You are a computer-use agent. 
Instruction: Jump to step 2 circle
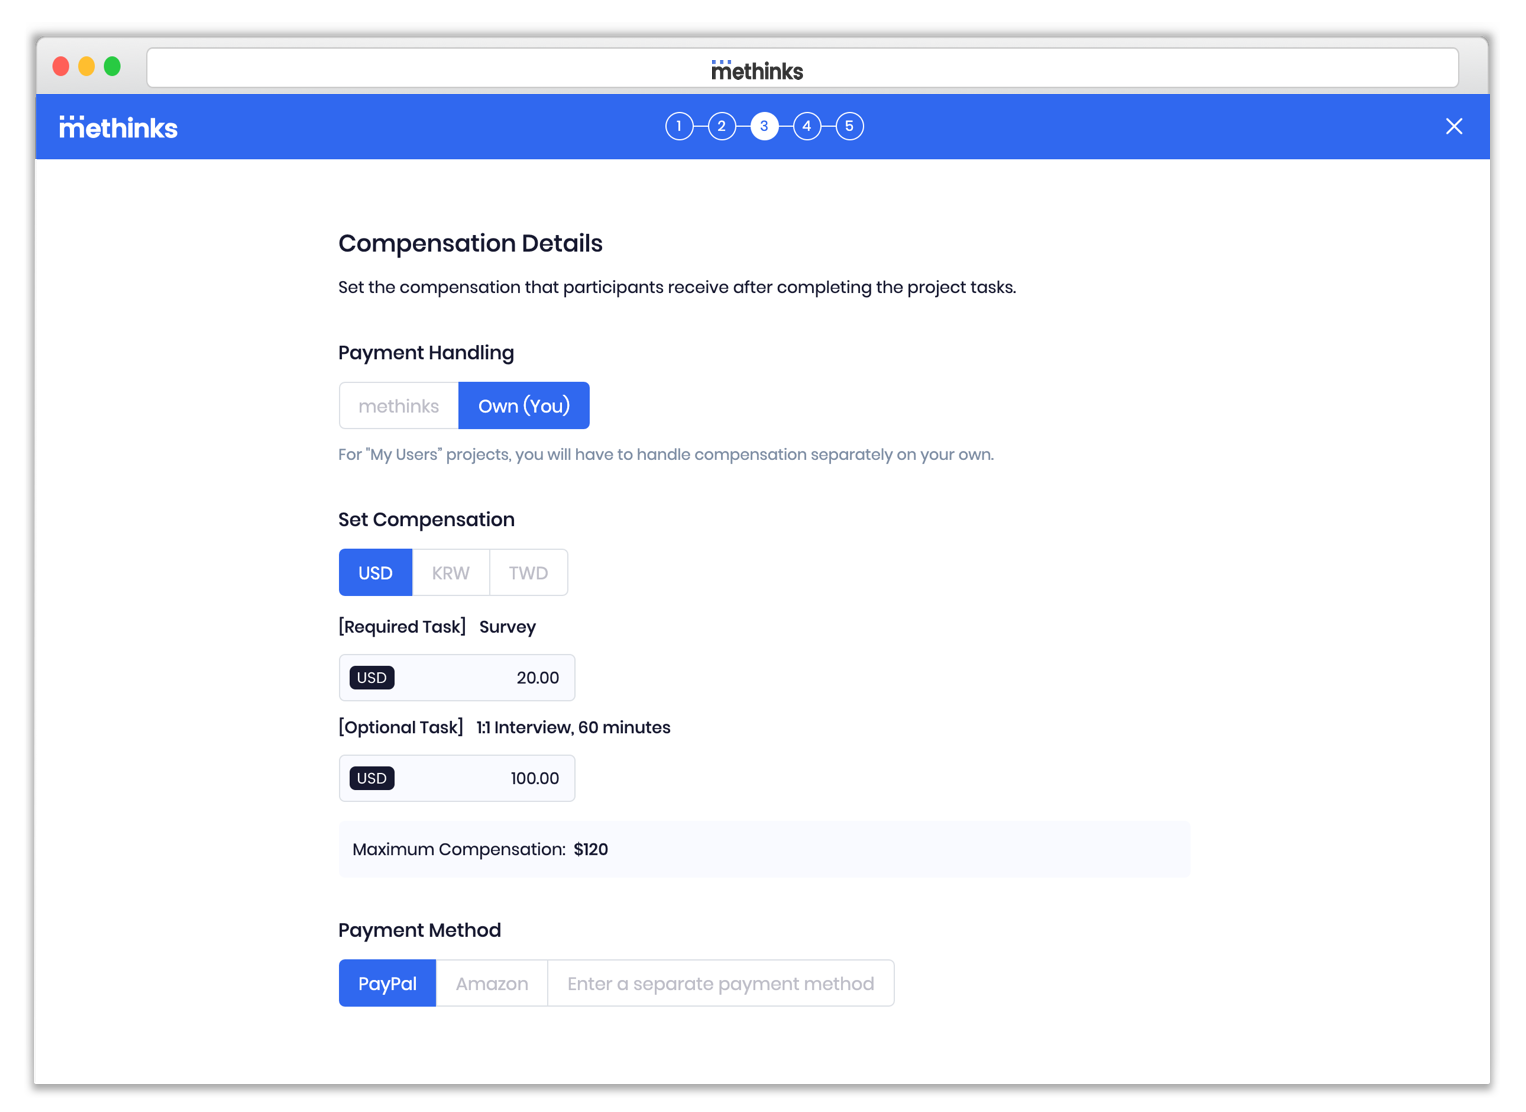(x=721, y=126)
